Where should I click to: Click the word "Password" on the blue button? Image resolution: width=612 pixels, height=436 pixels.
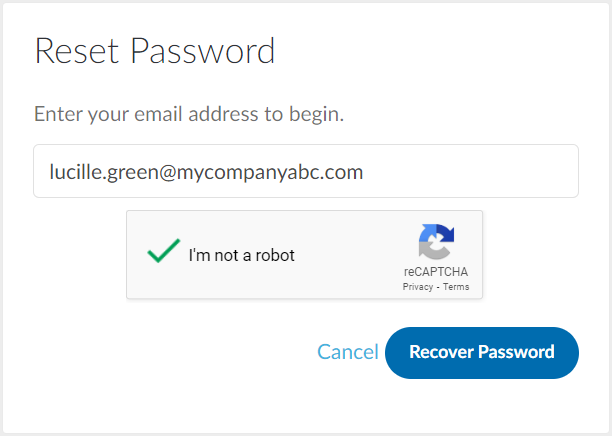(516, 352)
